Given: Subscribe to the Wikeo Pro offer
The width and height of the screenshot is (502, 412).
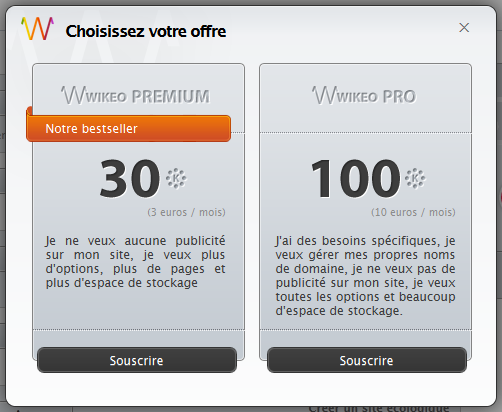Looking at the screenshot, I should pyautogui.click(x=367, y=360).
